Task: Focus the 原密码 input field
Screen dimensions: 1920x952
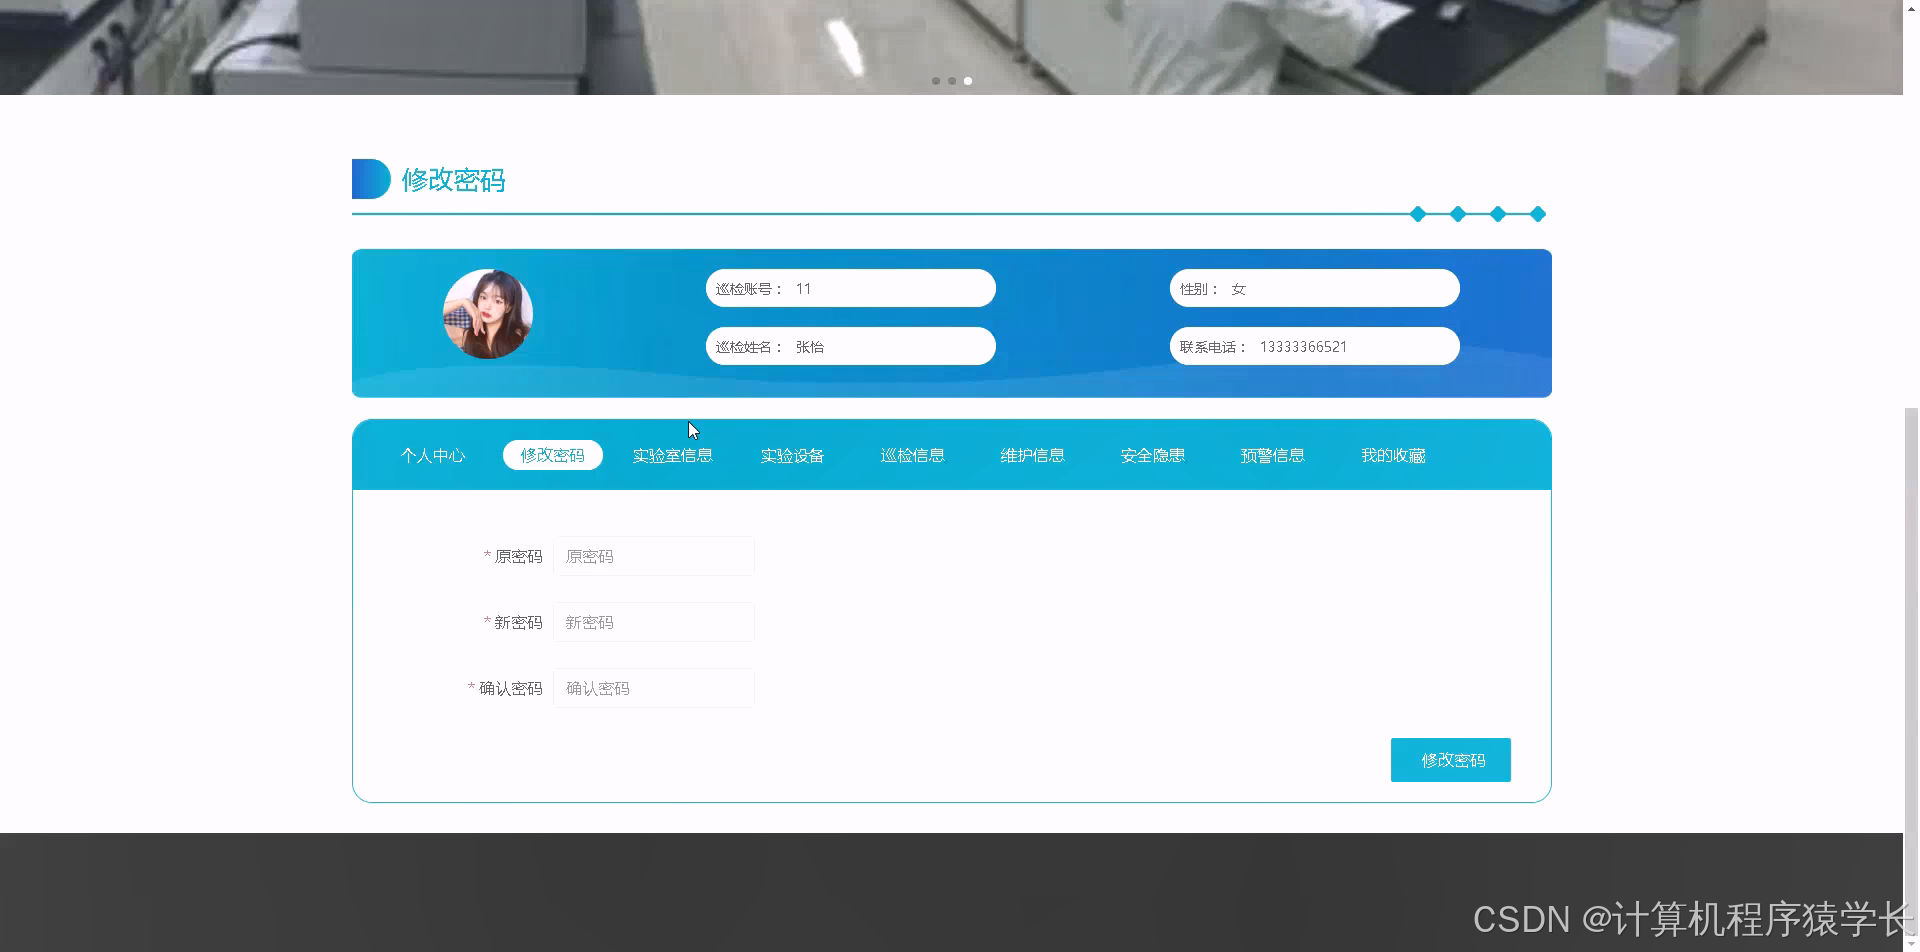Action: coord(654,556)
